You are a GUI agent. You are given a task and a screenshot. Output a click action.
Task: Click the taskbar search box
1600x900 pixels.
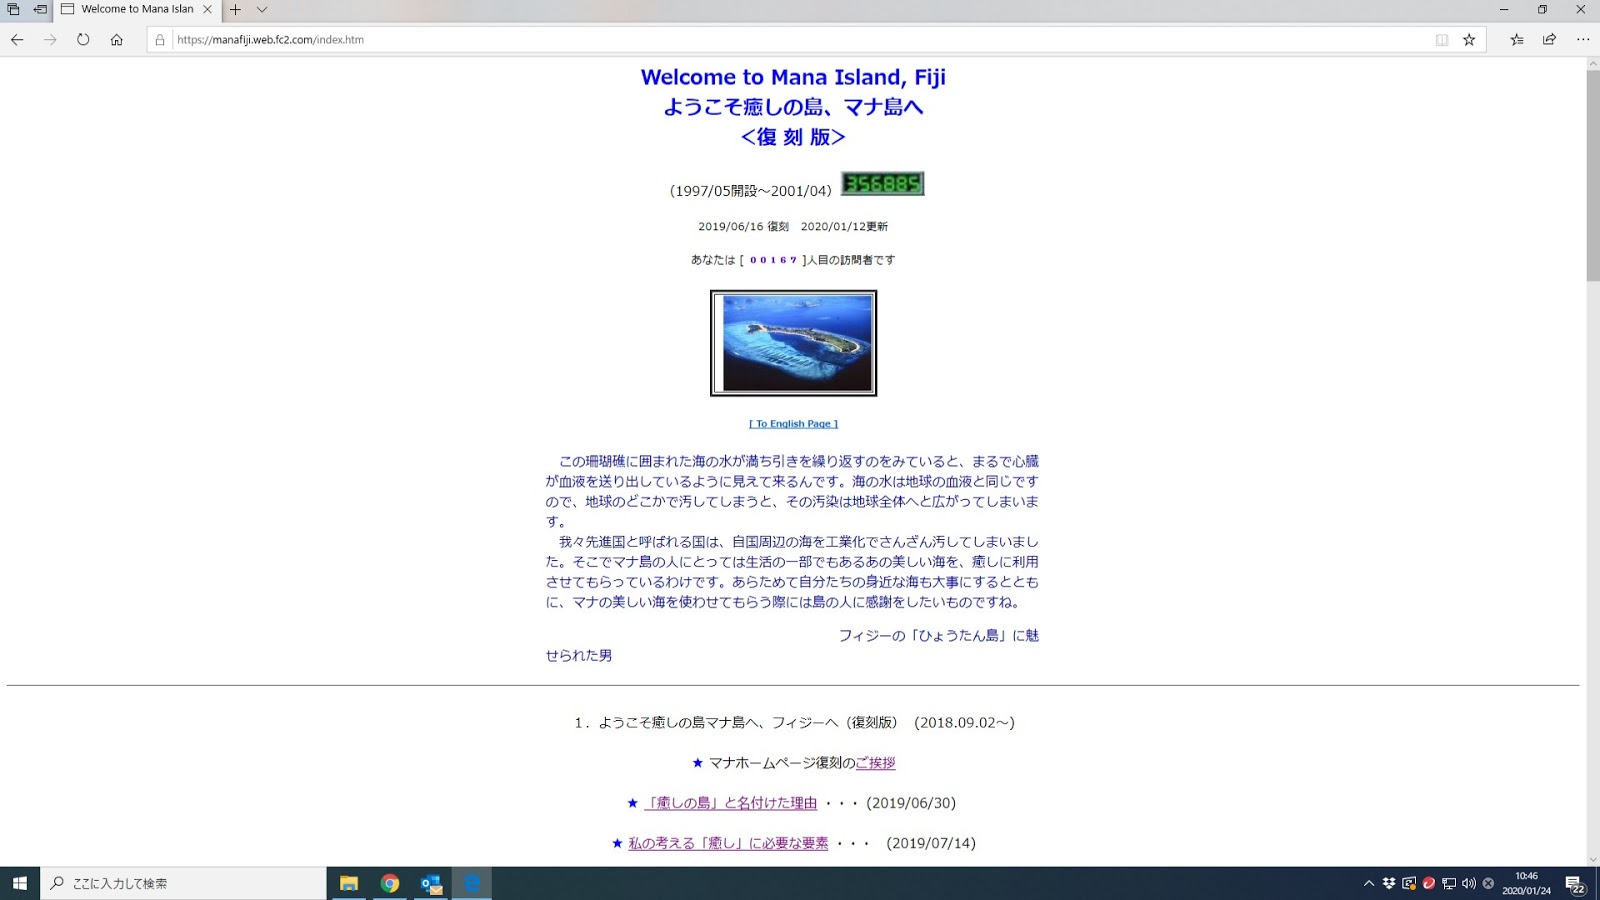[183, 883]
